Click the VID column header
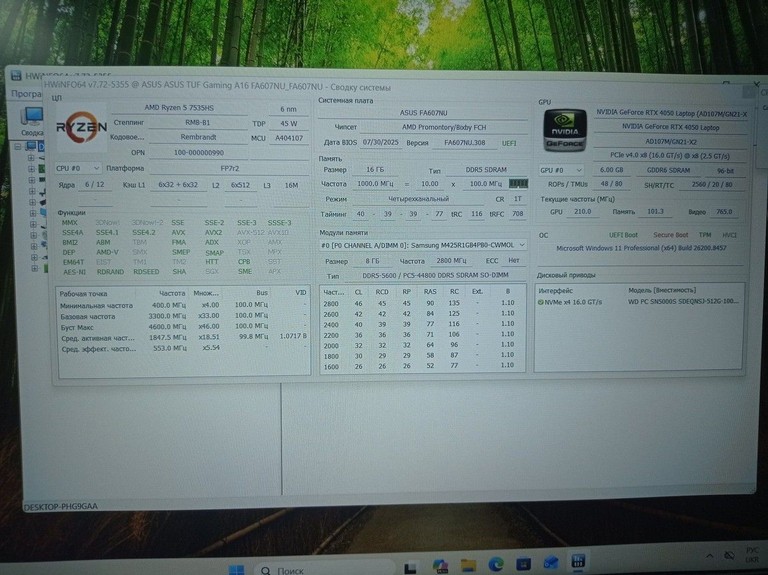768x575 pixels. 301,292
